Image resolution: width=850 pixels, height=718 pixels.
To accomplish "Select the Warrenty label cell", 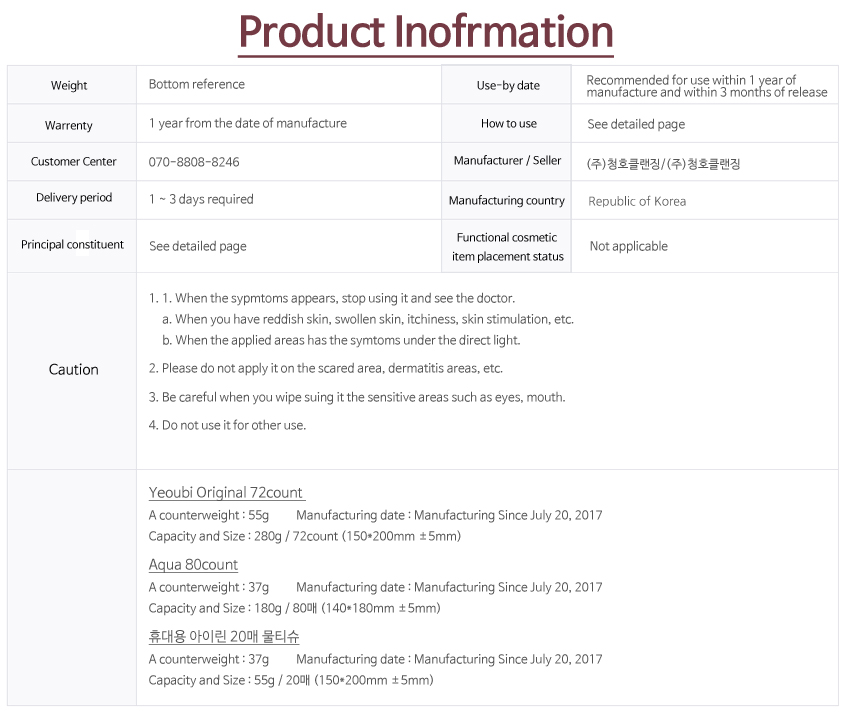I will point(69,126).
